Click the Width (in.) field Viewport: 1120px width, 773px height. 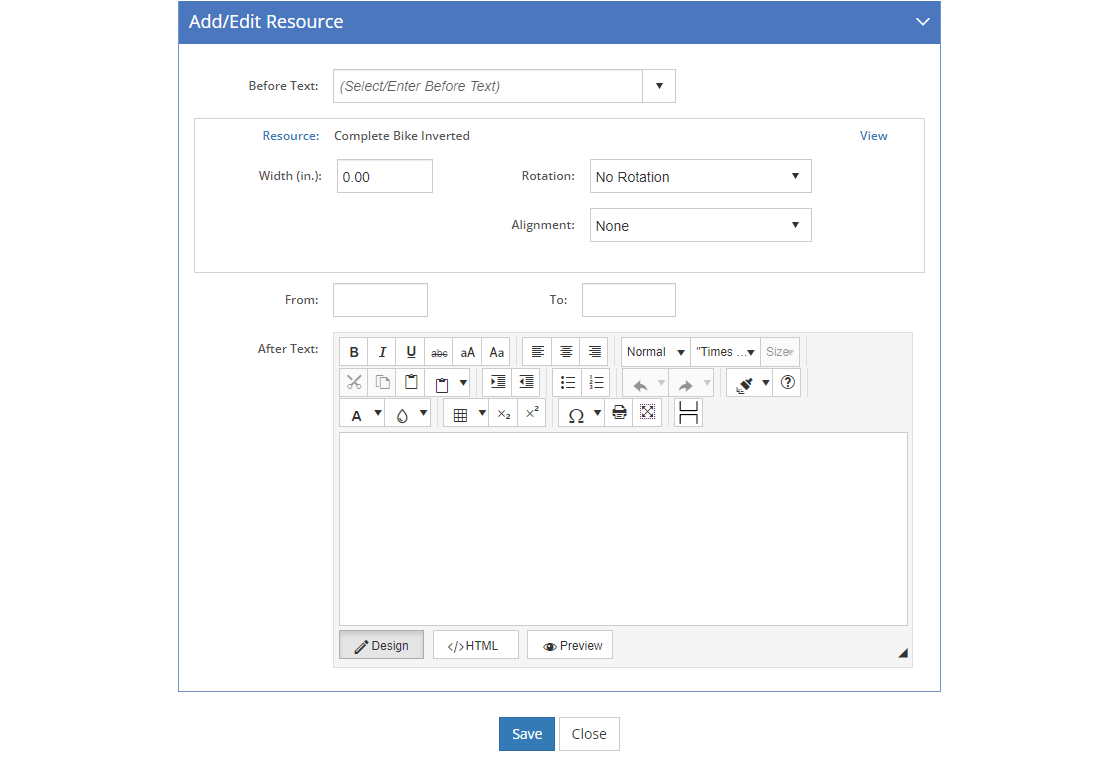tap(385, 176)
